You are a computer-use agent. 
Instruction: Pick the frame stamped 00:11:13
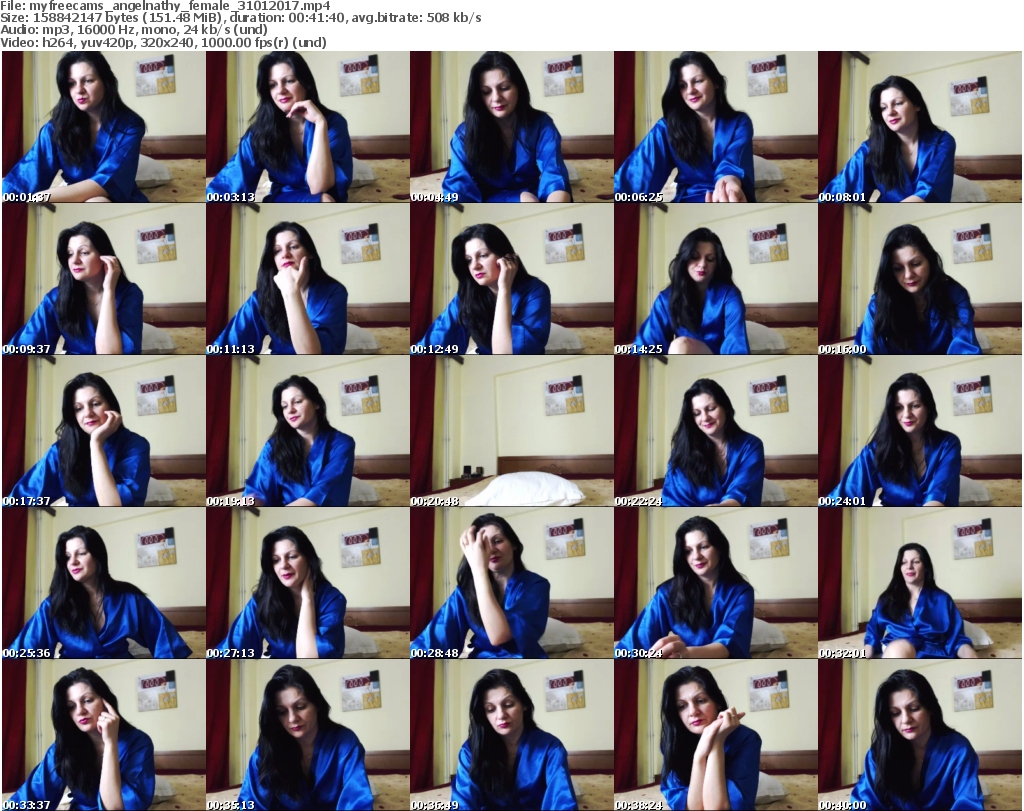tap(308, 279)
